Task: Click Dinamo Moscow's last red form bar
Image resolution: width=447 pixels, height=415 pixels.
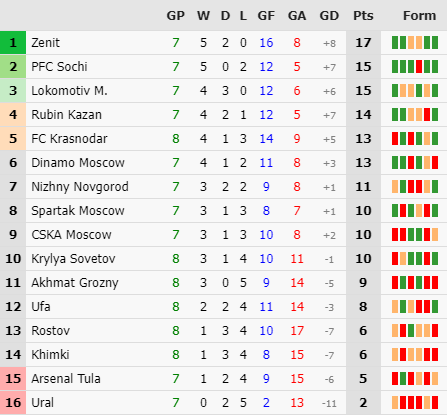Action: [x=435, y=163]
